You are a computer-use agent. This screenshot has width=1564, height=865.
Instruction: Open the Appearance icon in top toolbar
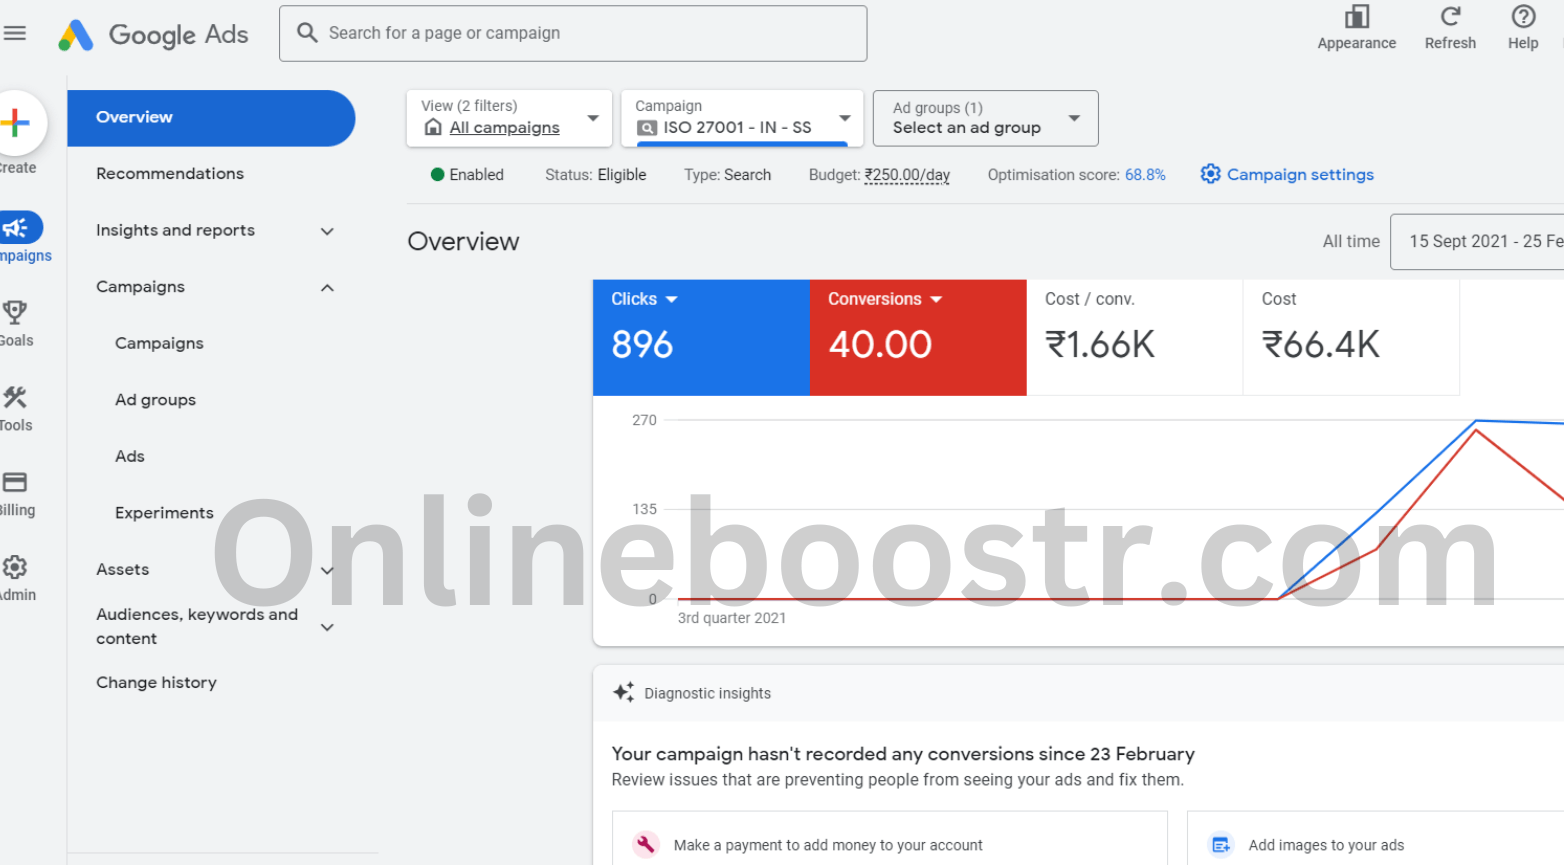pos(1356,18)
